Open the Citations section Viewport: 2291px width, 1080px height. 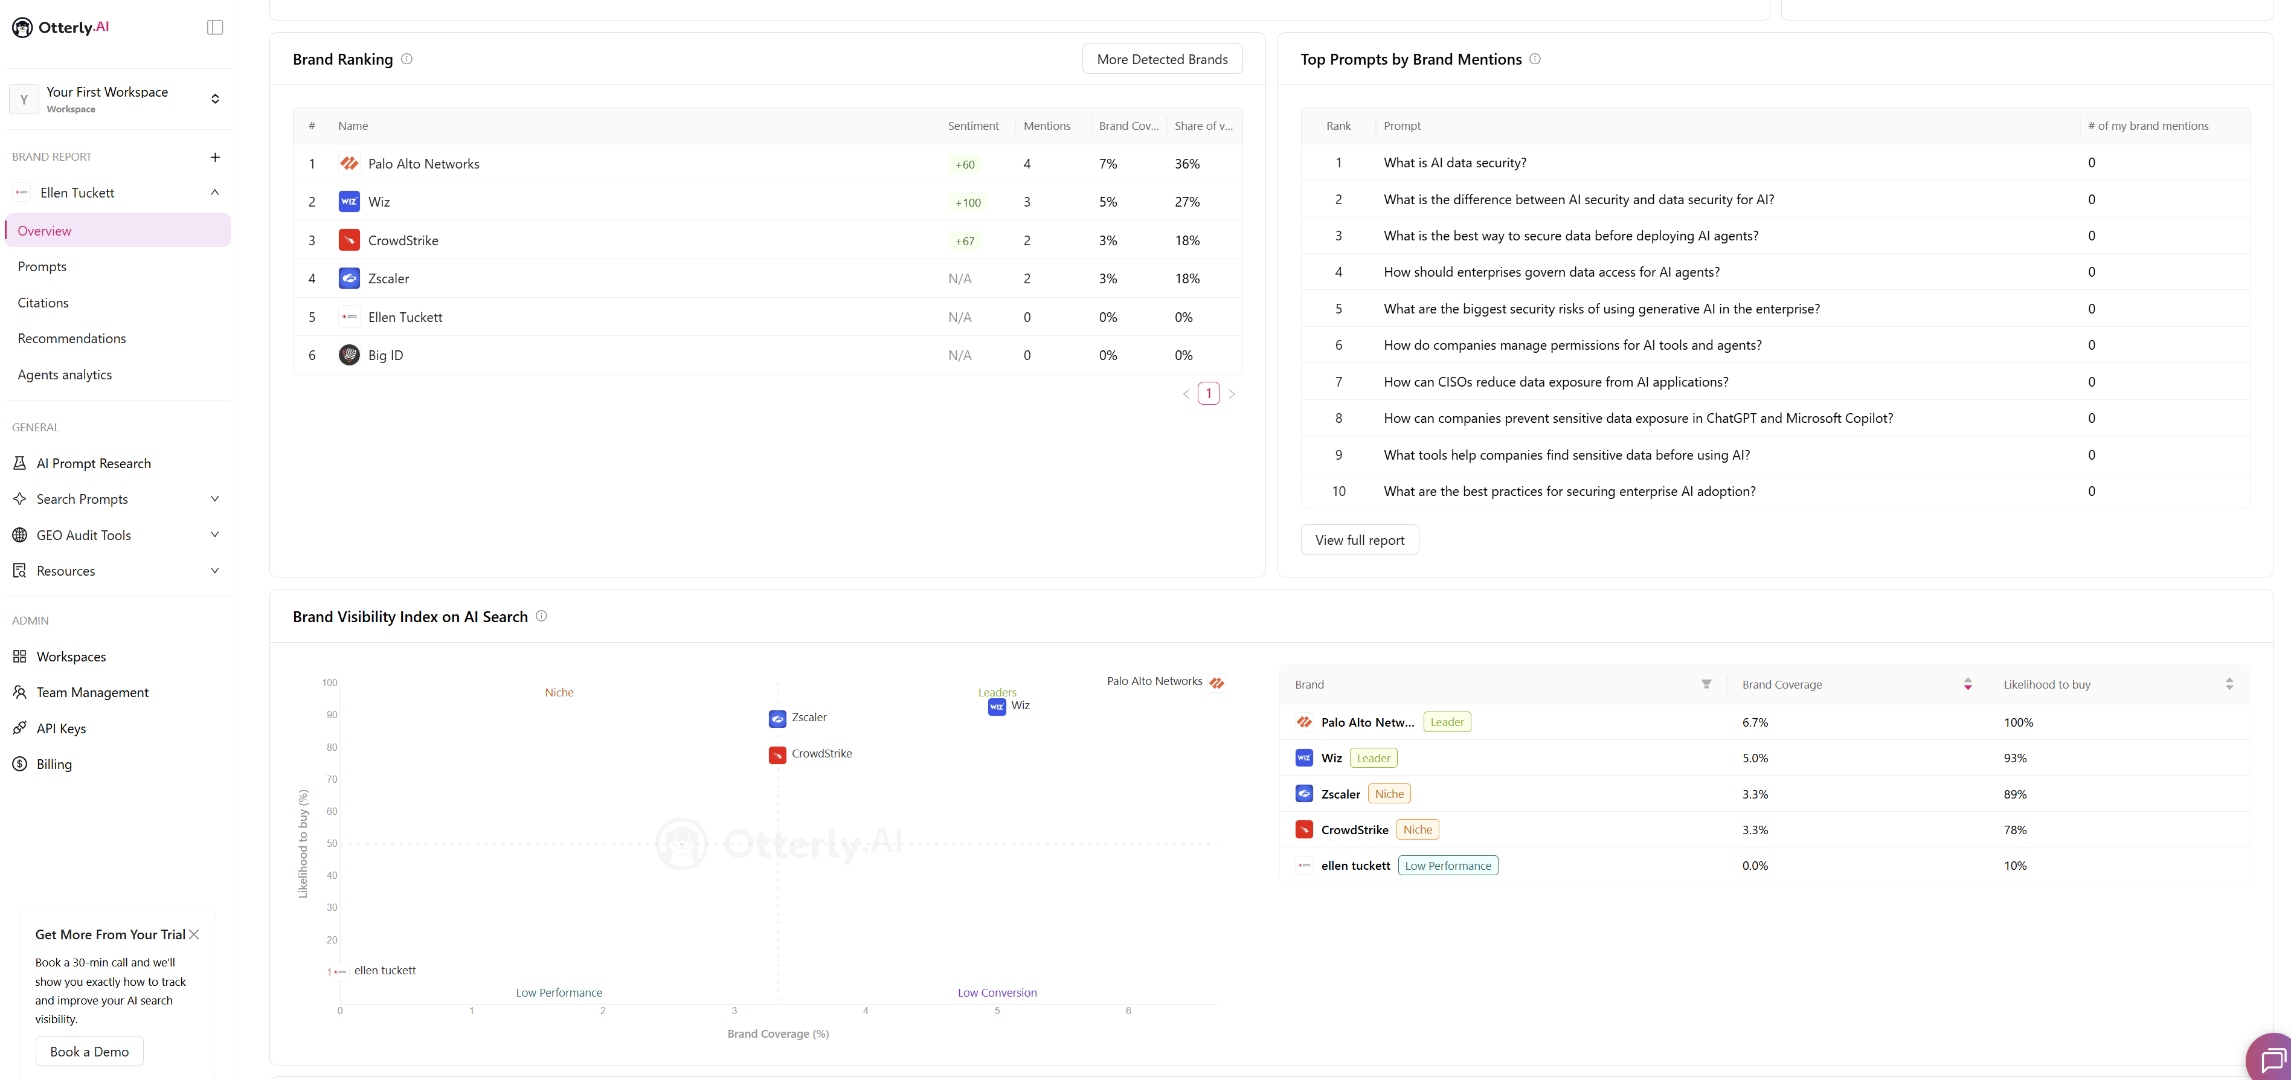click(x=43, y=302)
